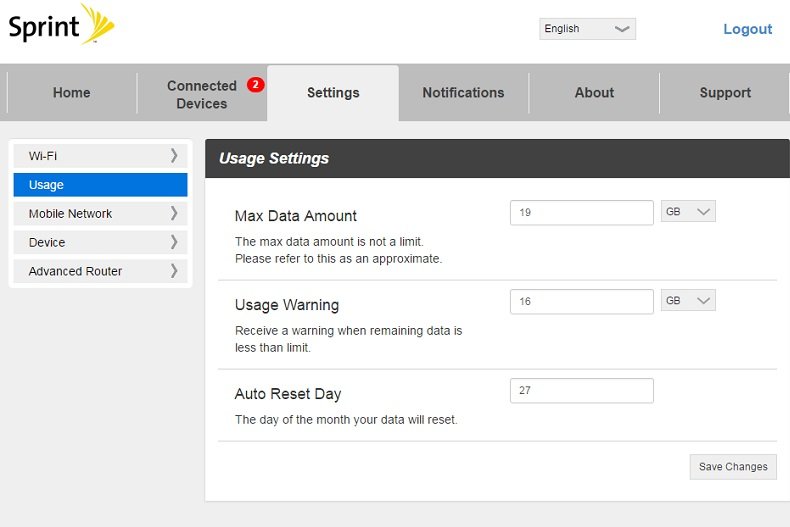
Task: Click the Usage Warning label
Action: pyautogui.click(x=287, y=305)
